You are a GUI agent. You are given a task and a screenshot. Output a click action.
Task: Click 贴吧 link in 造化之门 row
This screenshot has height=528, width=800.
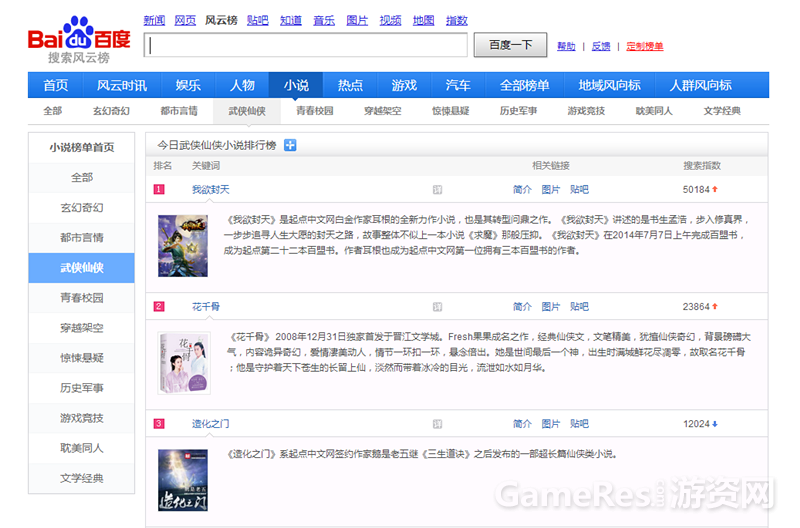point(580,424)
